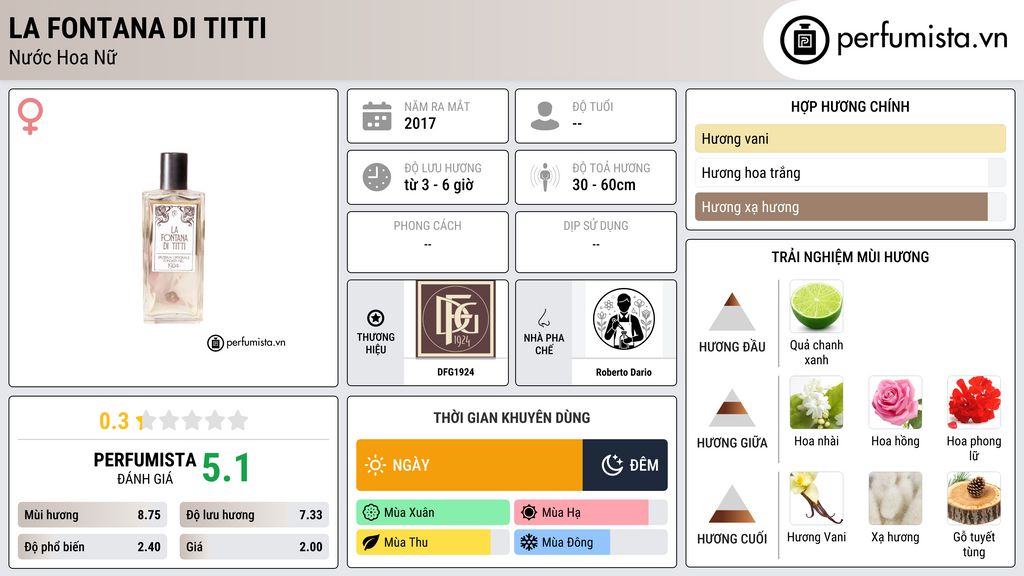Click the blue Mùa Đông season bar
This screenshot has height=576, width=1024.
590,542
